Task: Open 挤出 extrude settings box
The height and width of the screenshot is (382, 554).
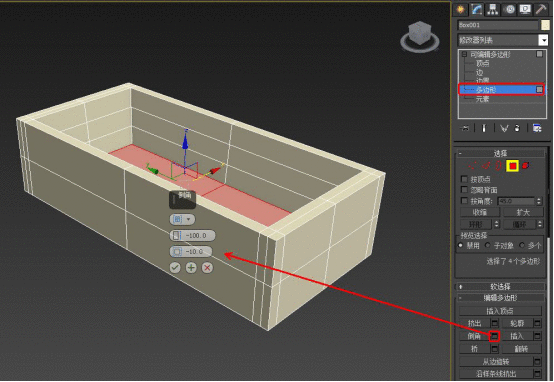Action: pyautogui.click(x=495, y=323)
